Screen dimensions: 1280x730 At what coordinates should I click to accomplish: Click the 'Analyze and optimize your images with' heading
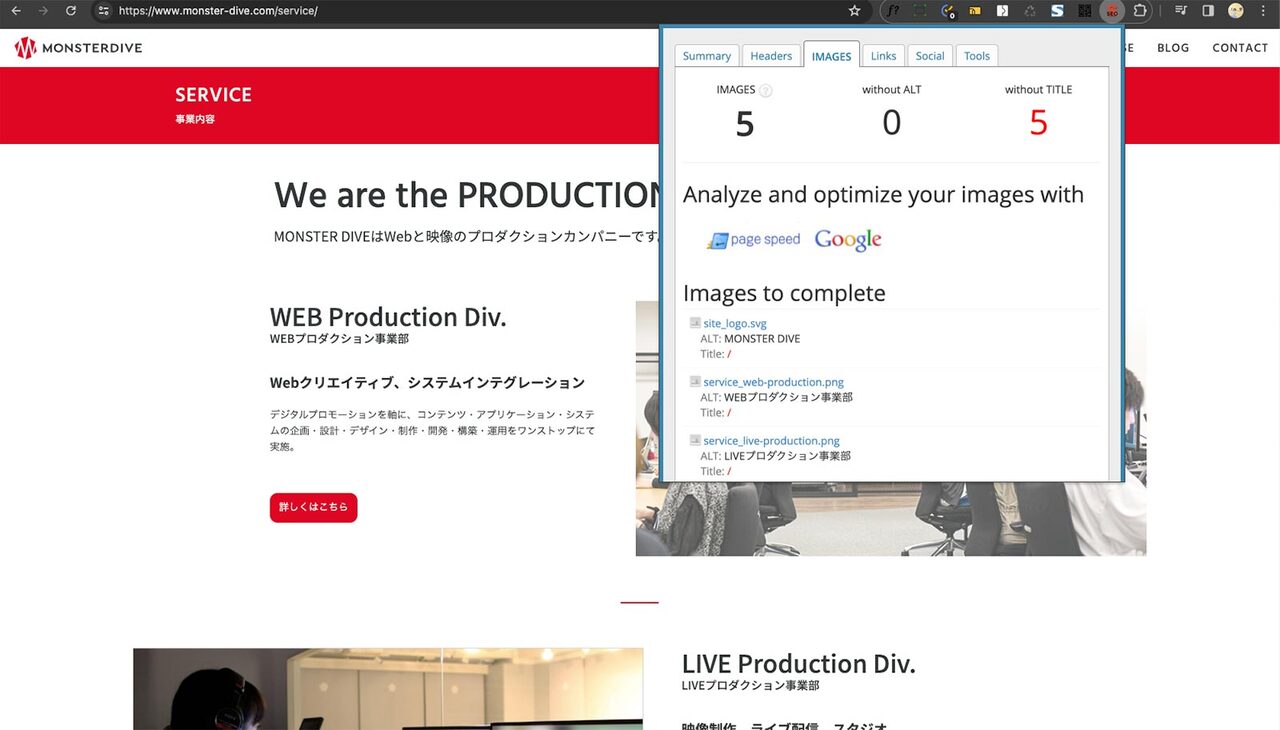pos(883,194)
